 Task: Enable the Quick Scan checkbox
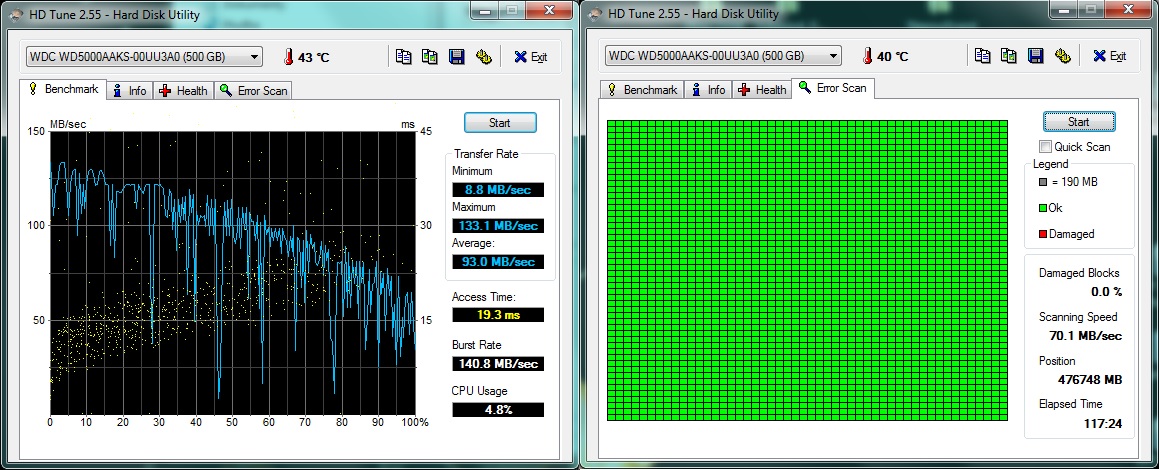pyautogui.click(x=1046, y=147)
